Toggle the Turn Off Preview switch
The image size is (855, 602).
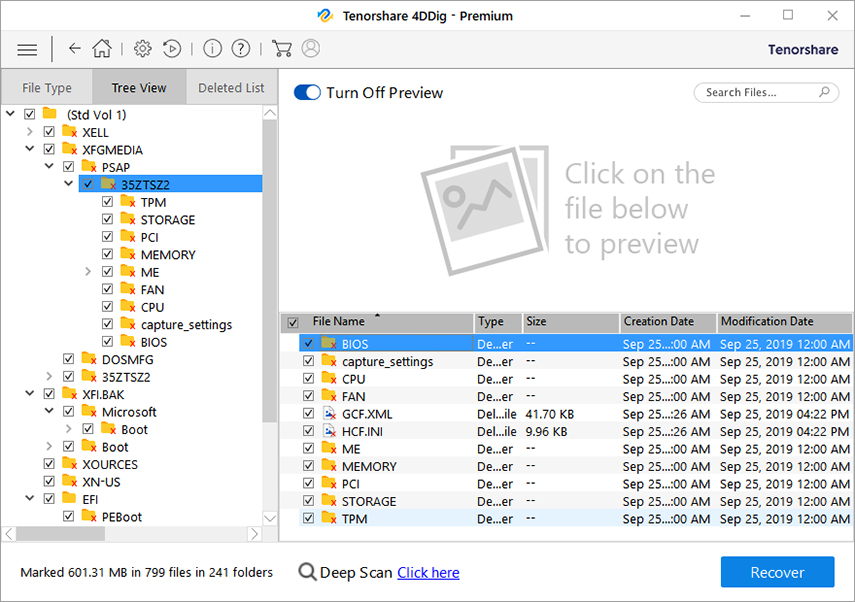(307, 92)
